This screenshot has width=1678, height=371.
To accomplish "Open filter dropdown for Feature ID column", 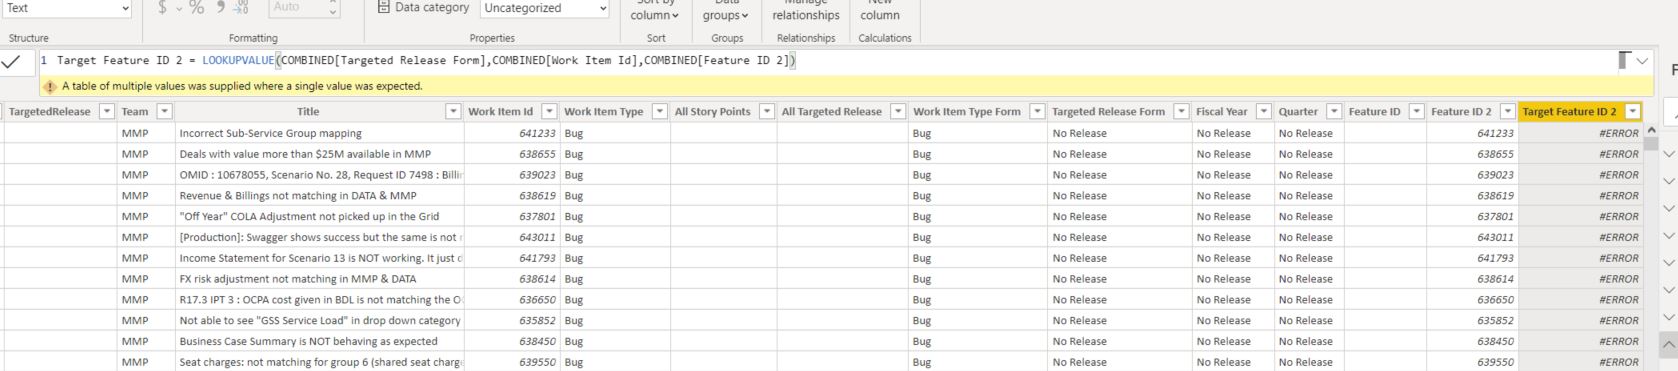I will (x=1416, y=112).
